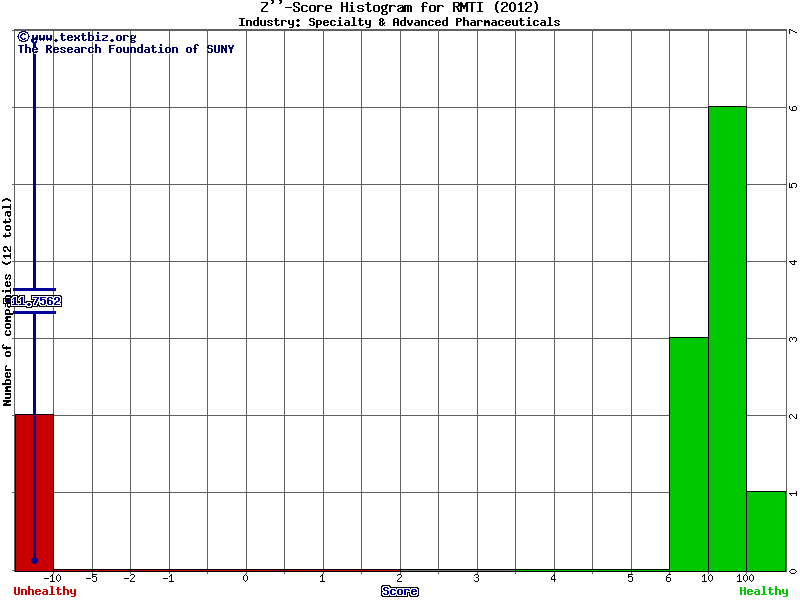Click the tallest green bar between 10 and 100
The width and height of the screenshot is (800, 600).
click(728, 339)
